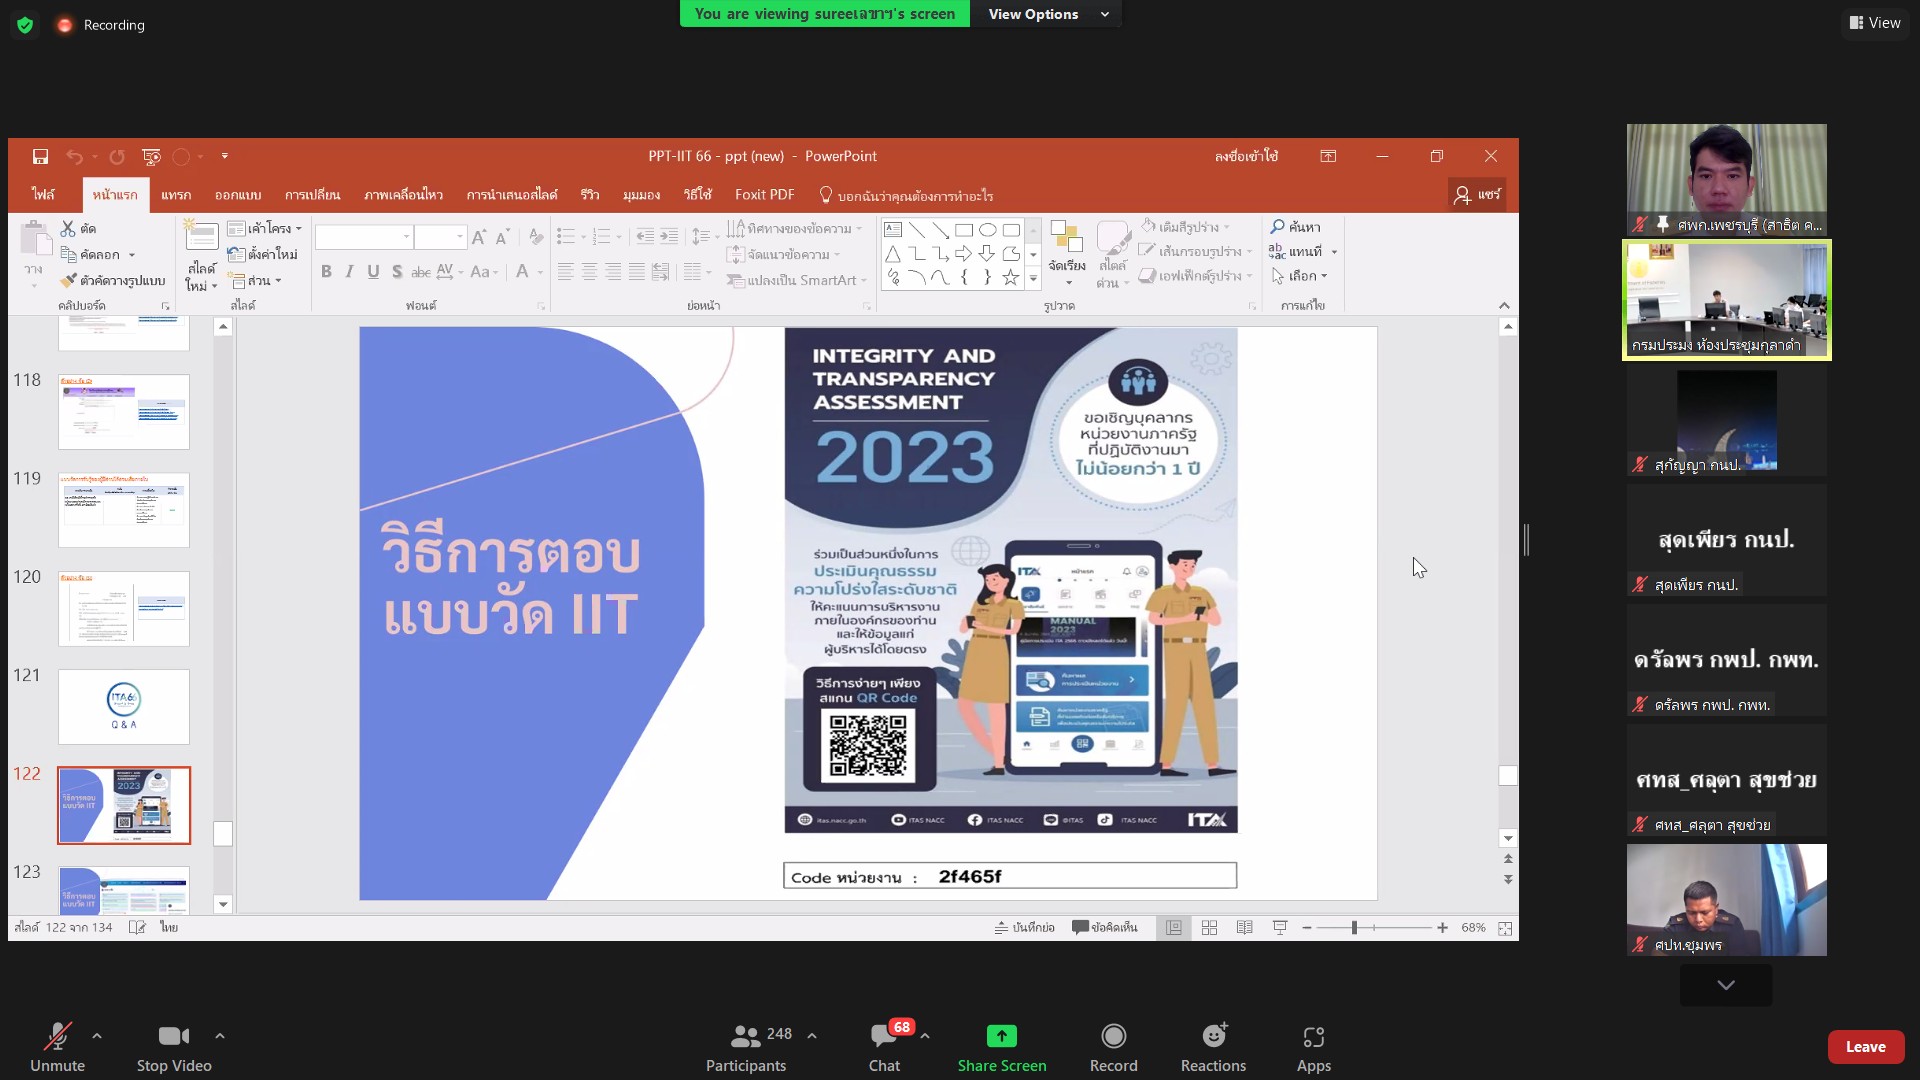Image resolution: width=1920 pixels, height=1080 pixels.
Task: Select slide 121 thumbnail with Q&A
Action: pyautogui.click(x=124, y=707)
